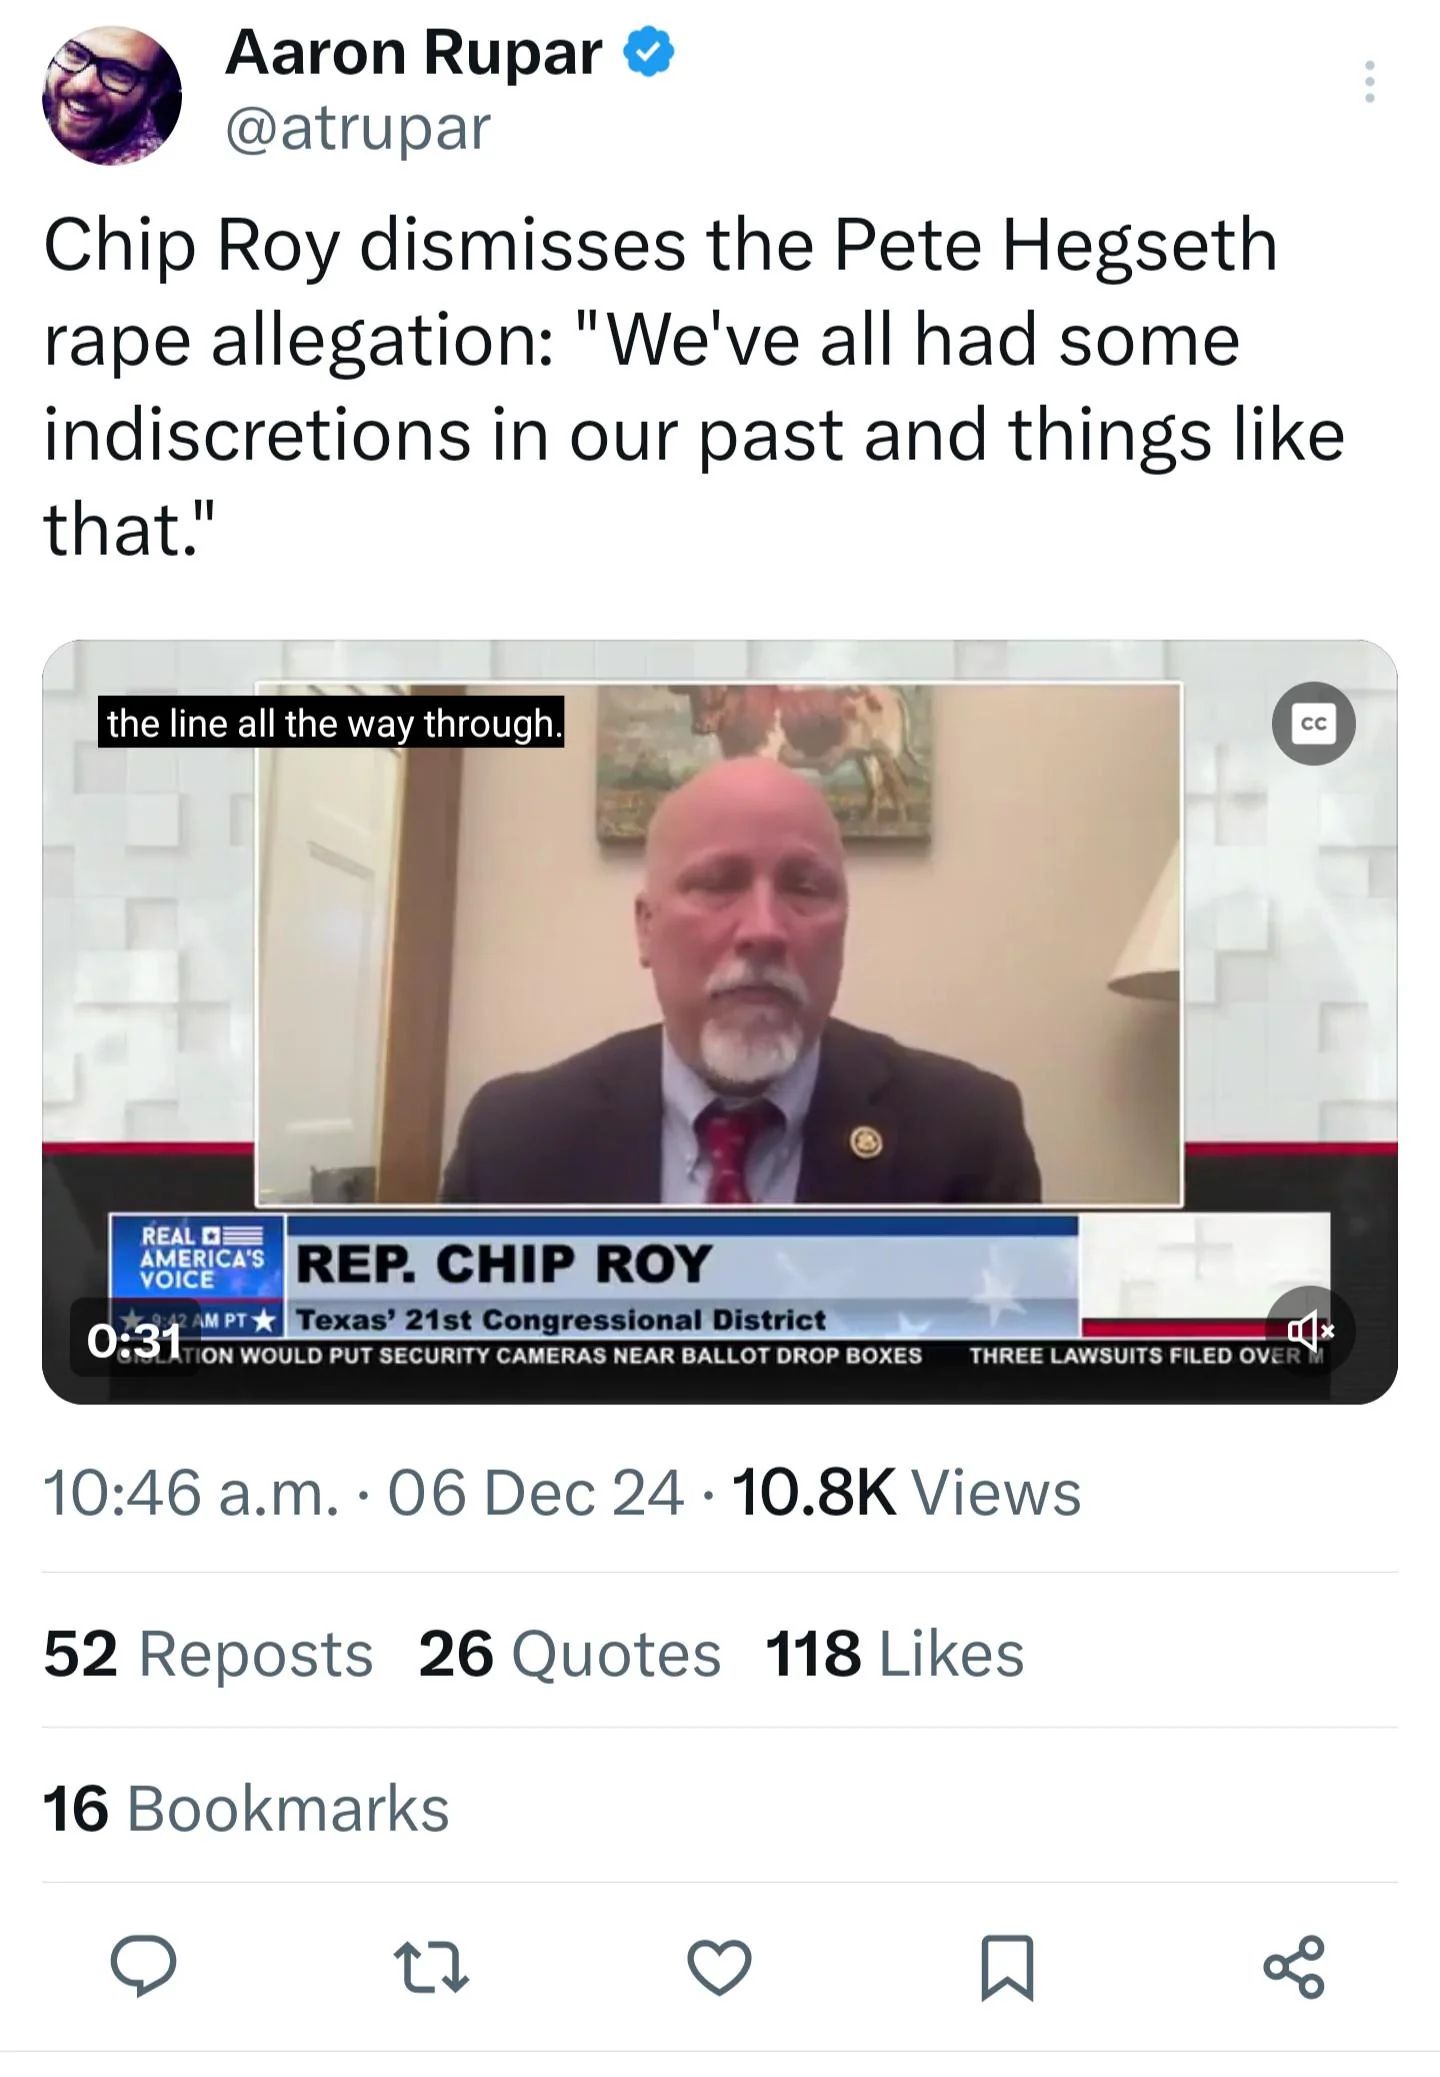Click the tweet timestamp 10:46 a.m.
The image size is (1440, 2077).
click(191, 1493)
